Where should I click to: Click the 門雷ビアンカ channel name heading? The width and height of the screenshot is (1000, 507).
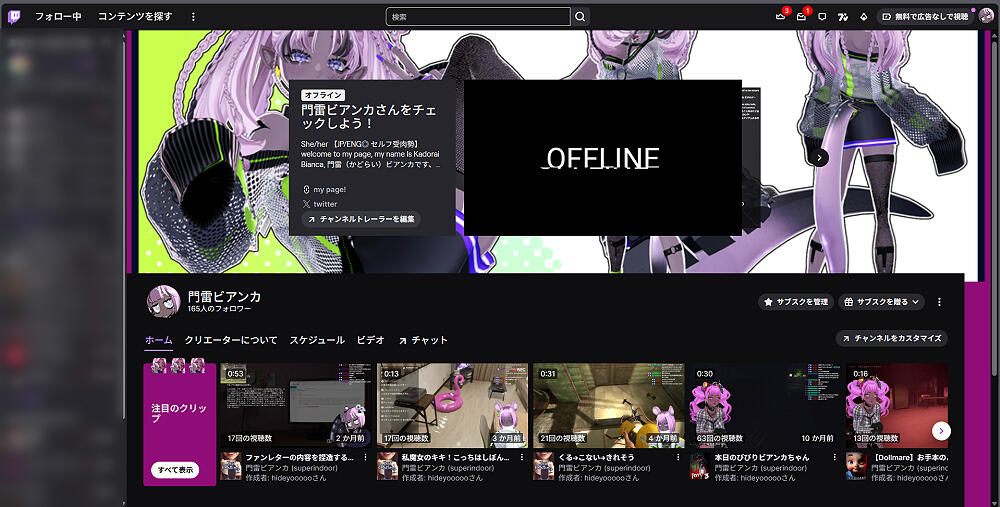click(224, 297)
